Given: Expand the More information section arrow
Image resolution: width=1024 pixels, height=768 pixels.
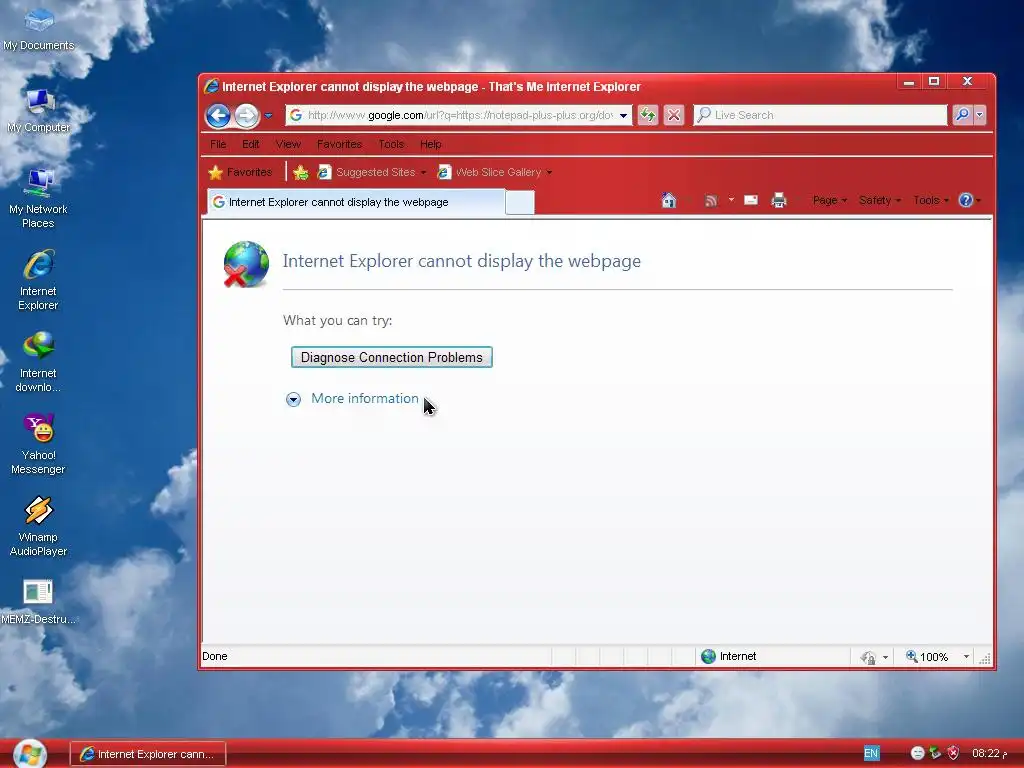Looking at the screenshot, I should click(293, 399).
